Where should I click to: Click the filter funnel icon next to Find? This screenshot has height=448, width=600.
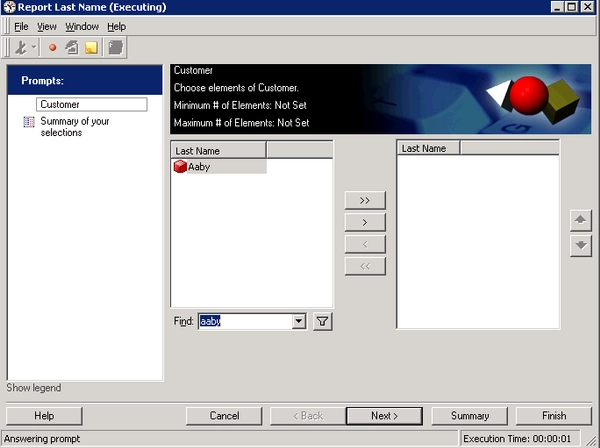coord(323,321)
